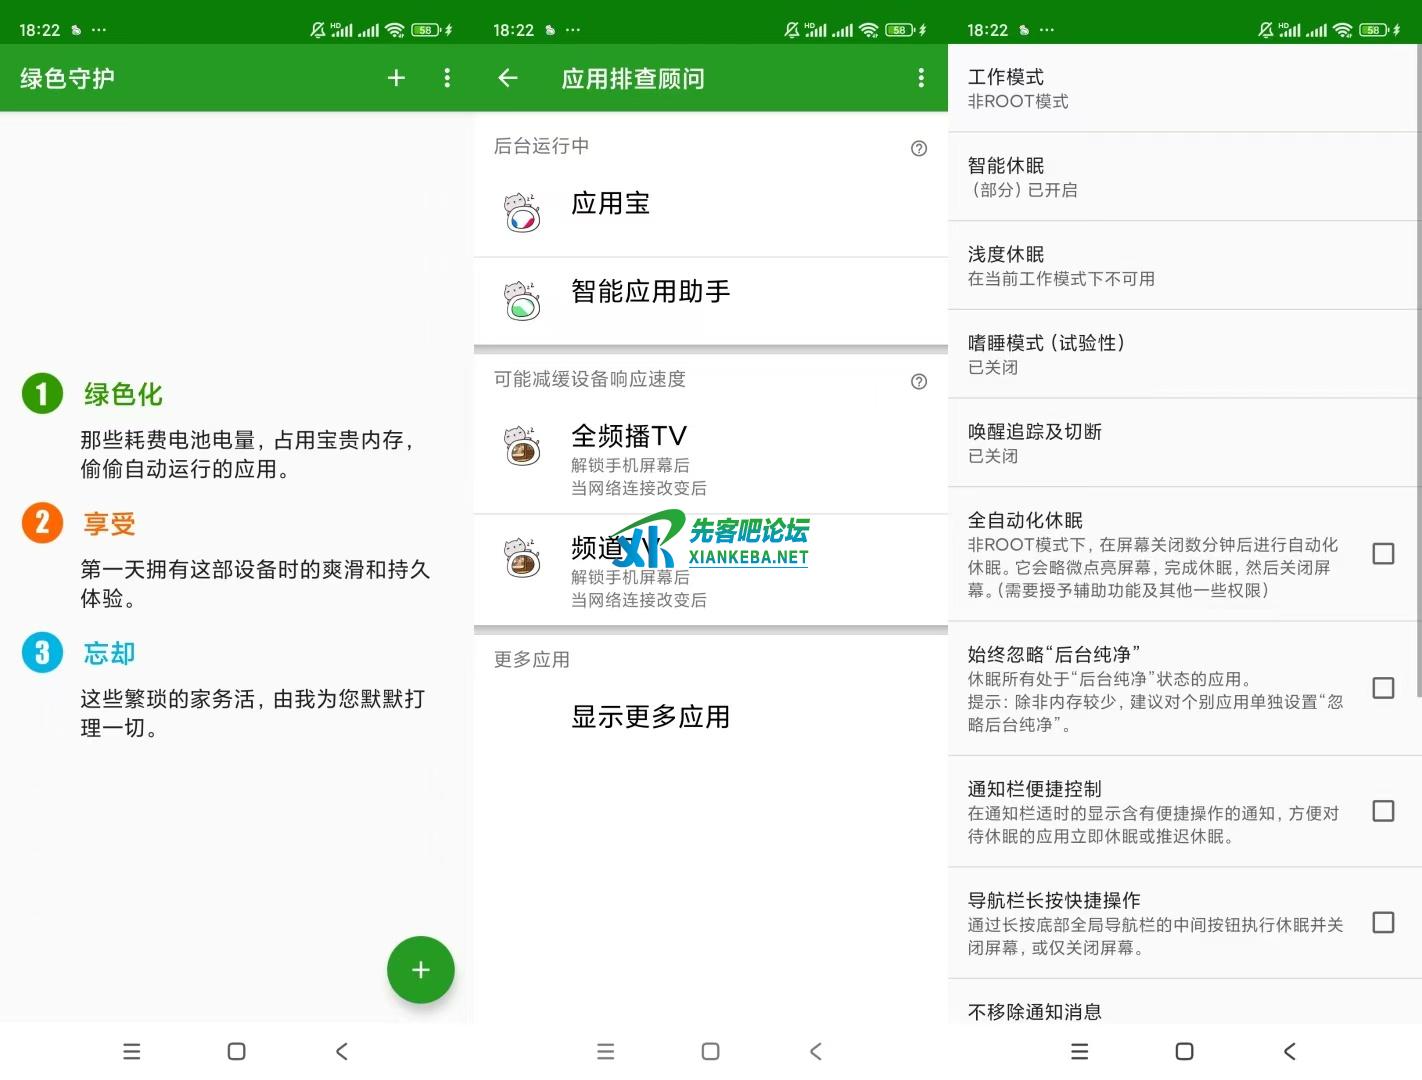Tap the back arrow on 应用排查顾问 page
Image resolution: width=1422 pixels, height=1080 pixels.
click(508, 78)
